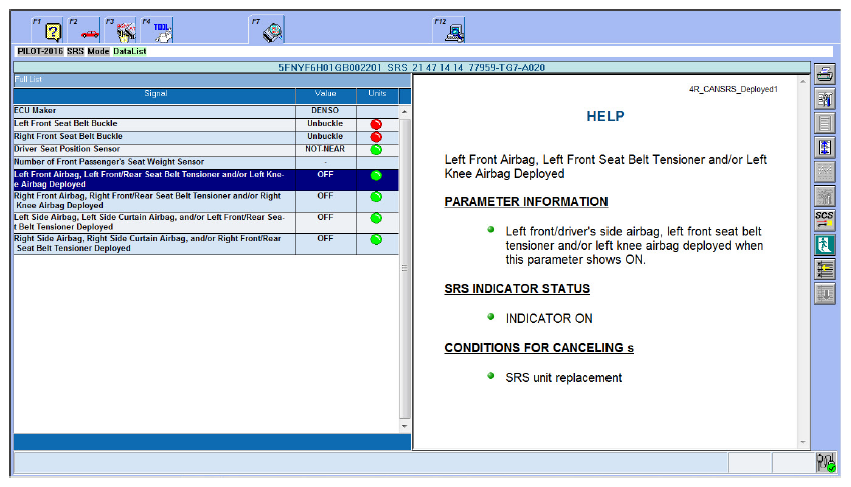Click the 4R_CANSRS_Deployed1 label
851x487 pixels.
click(733, 90)
